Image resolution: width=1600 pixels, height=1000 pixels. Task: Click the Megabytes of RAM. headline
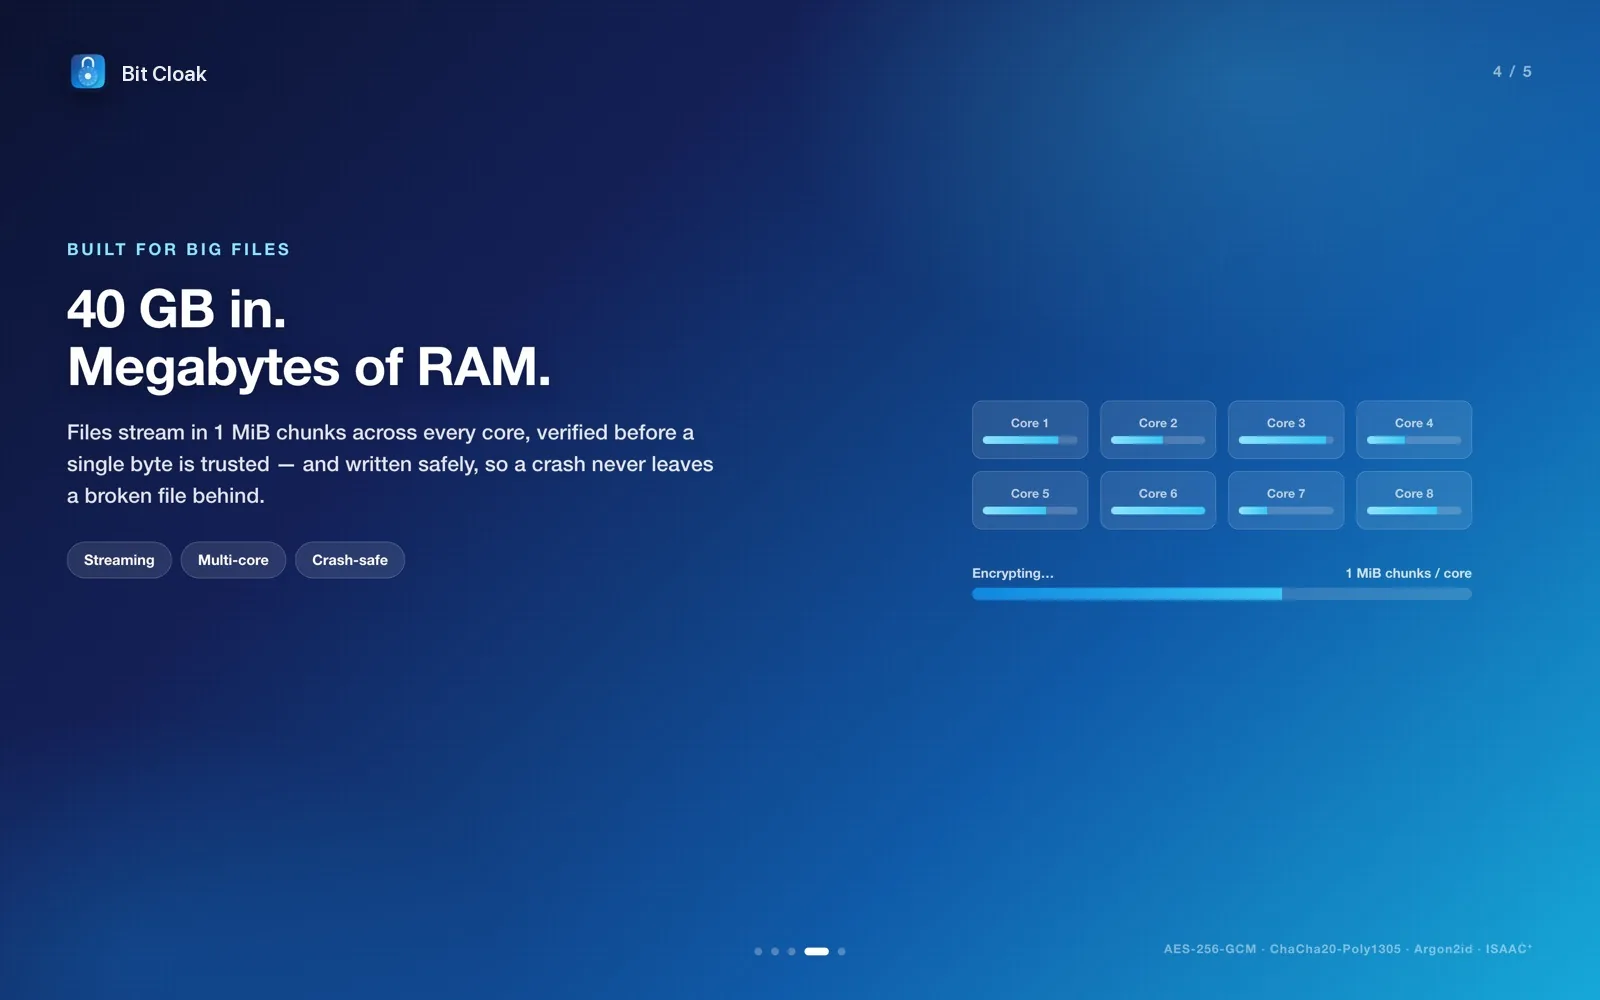309,367
